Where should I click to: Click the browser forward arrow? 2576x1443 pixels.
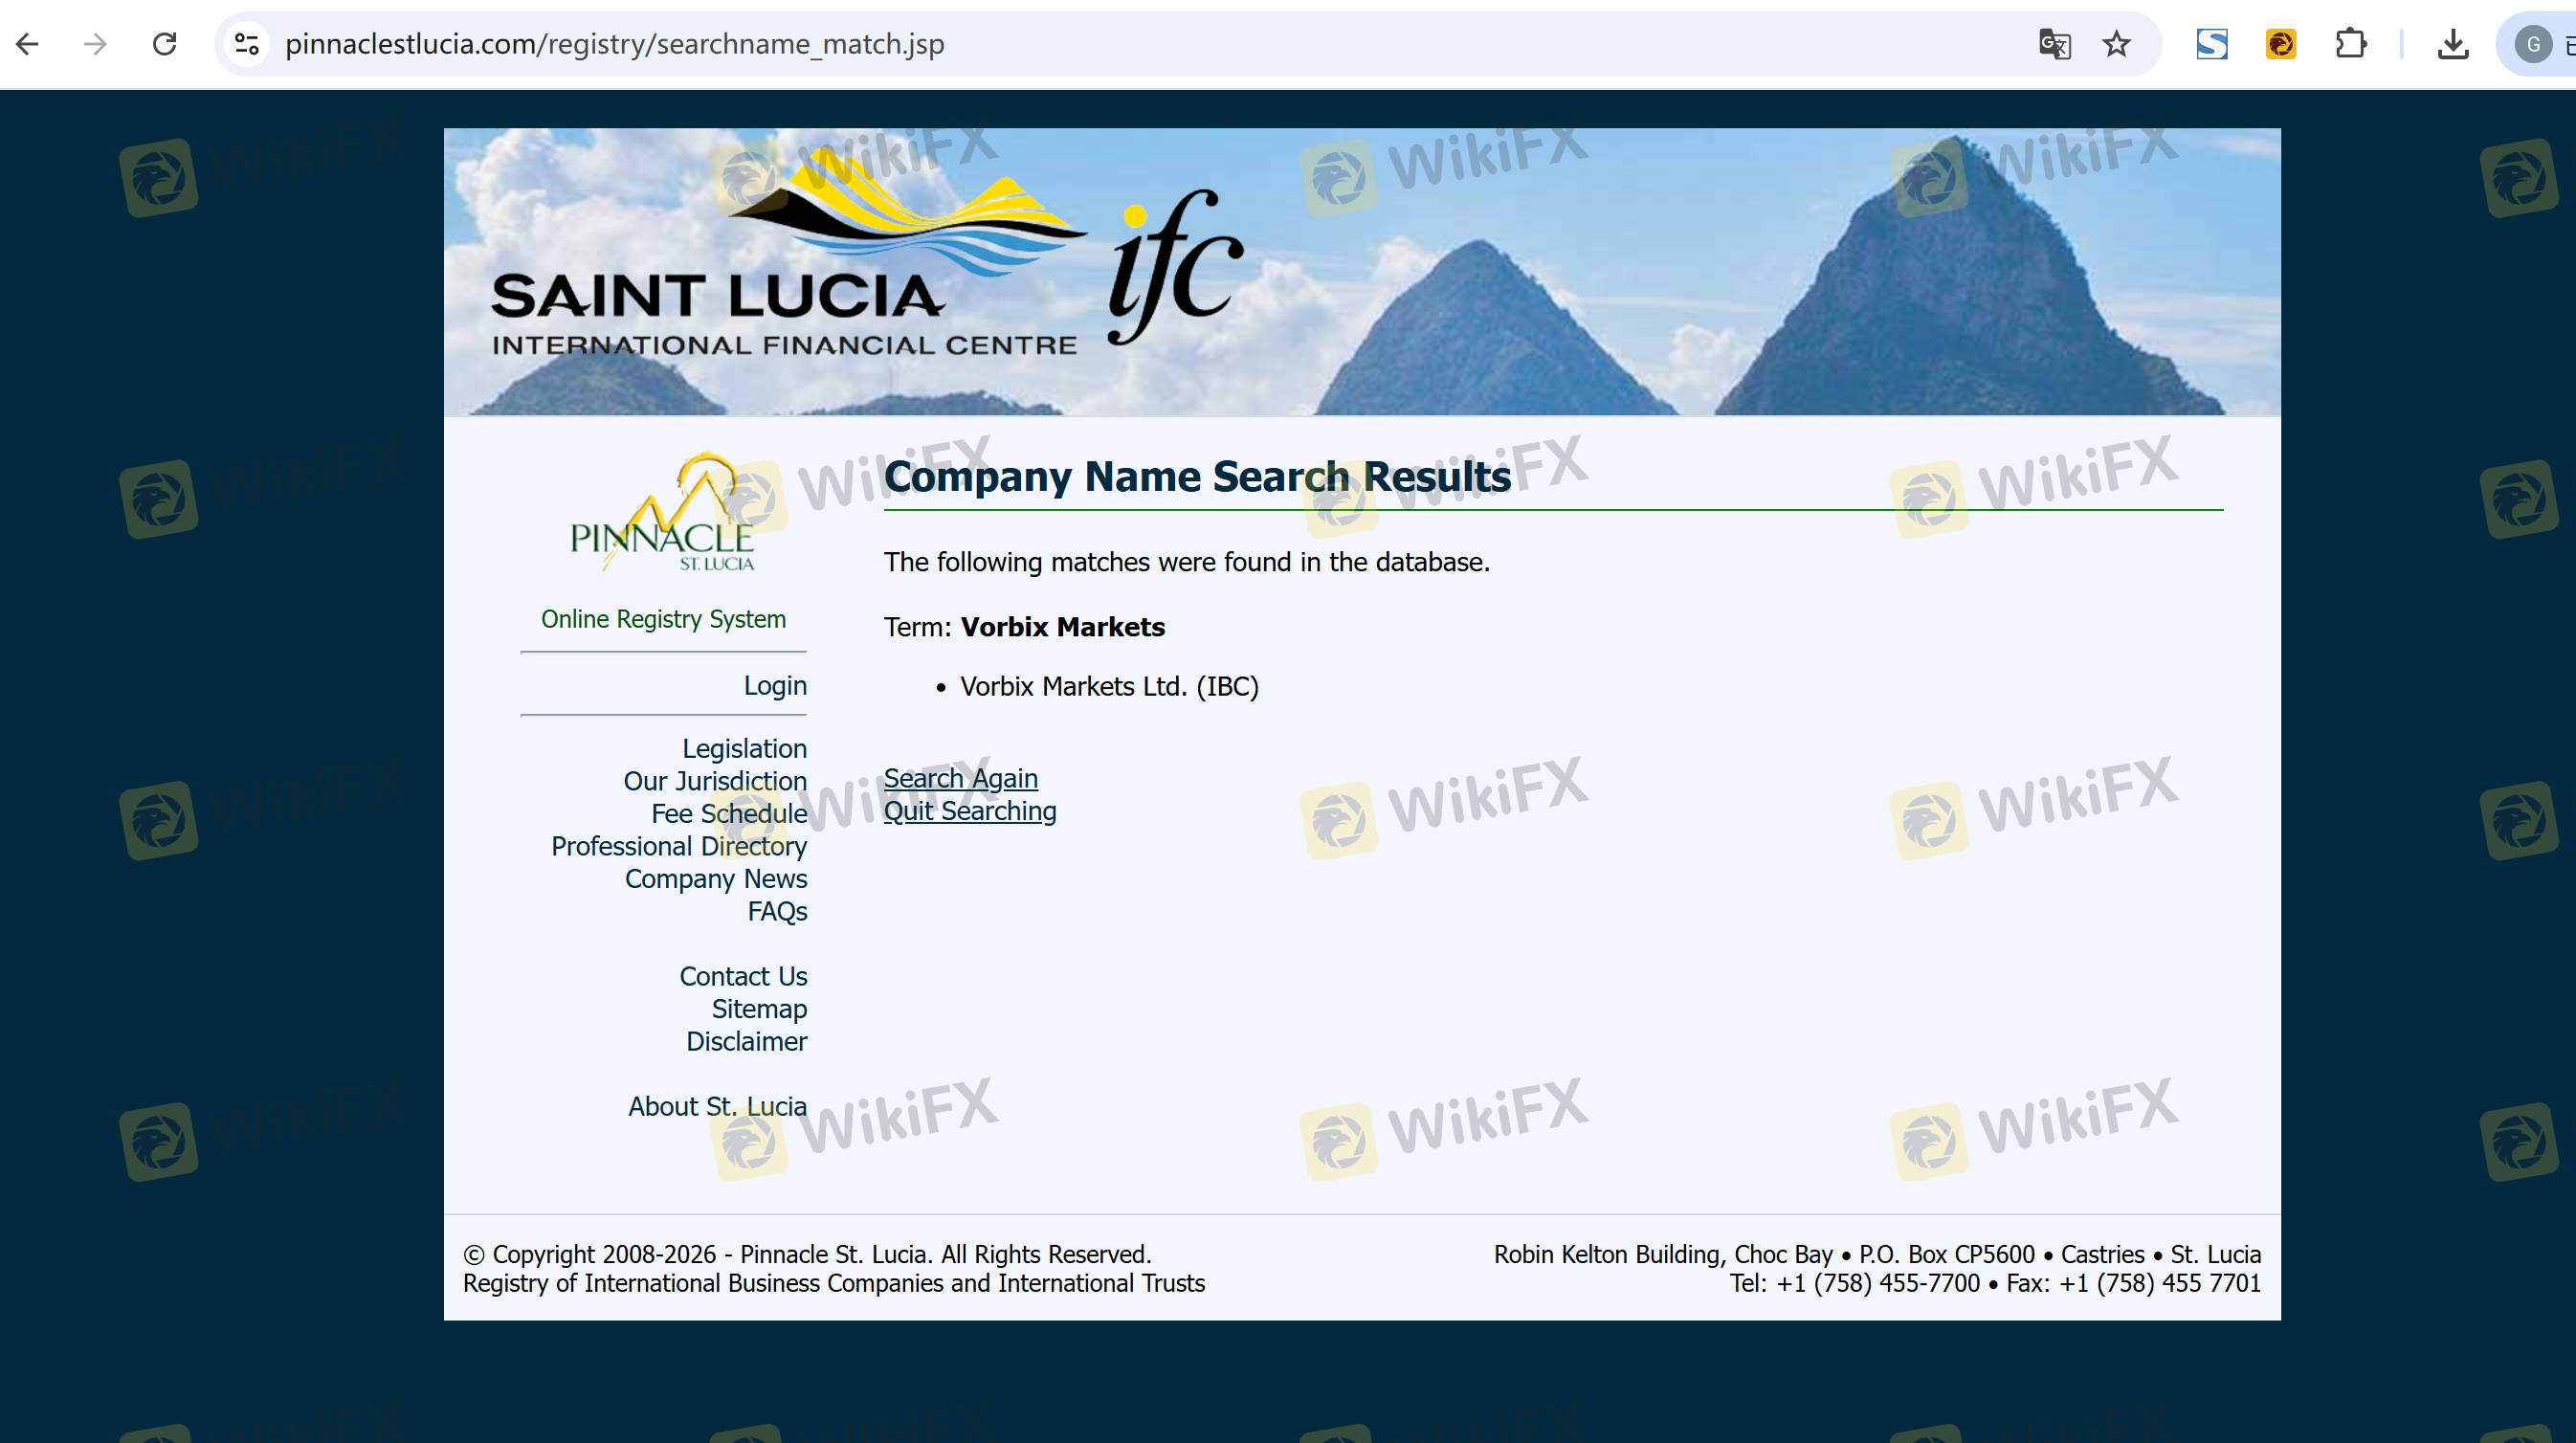96,44
